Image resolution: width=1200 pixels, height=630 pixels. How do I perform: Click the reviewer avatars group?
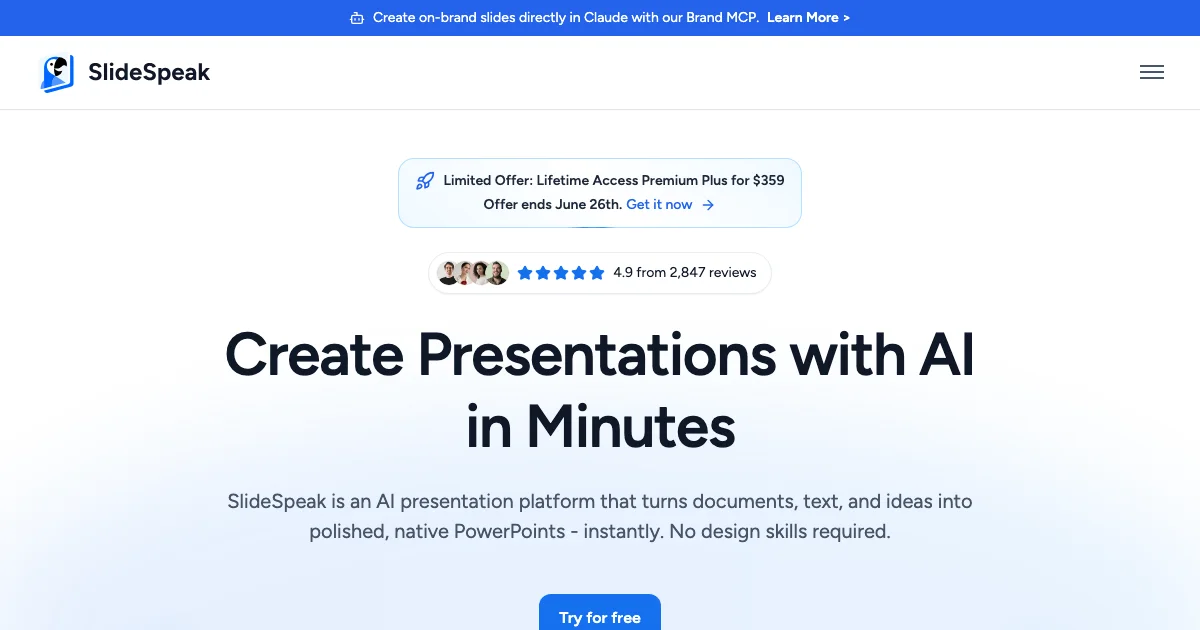click(473, 272)
